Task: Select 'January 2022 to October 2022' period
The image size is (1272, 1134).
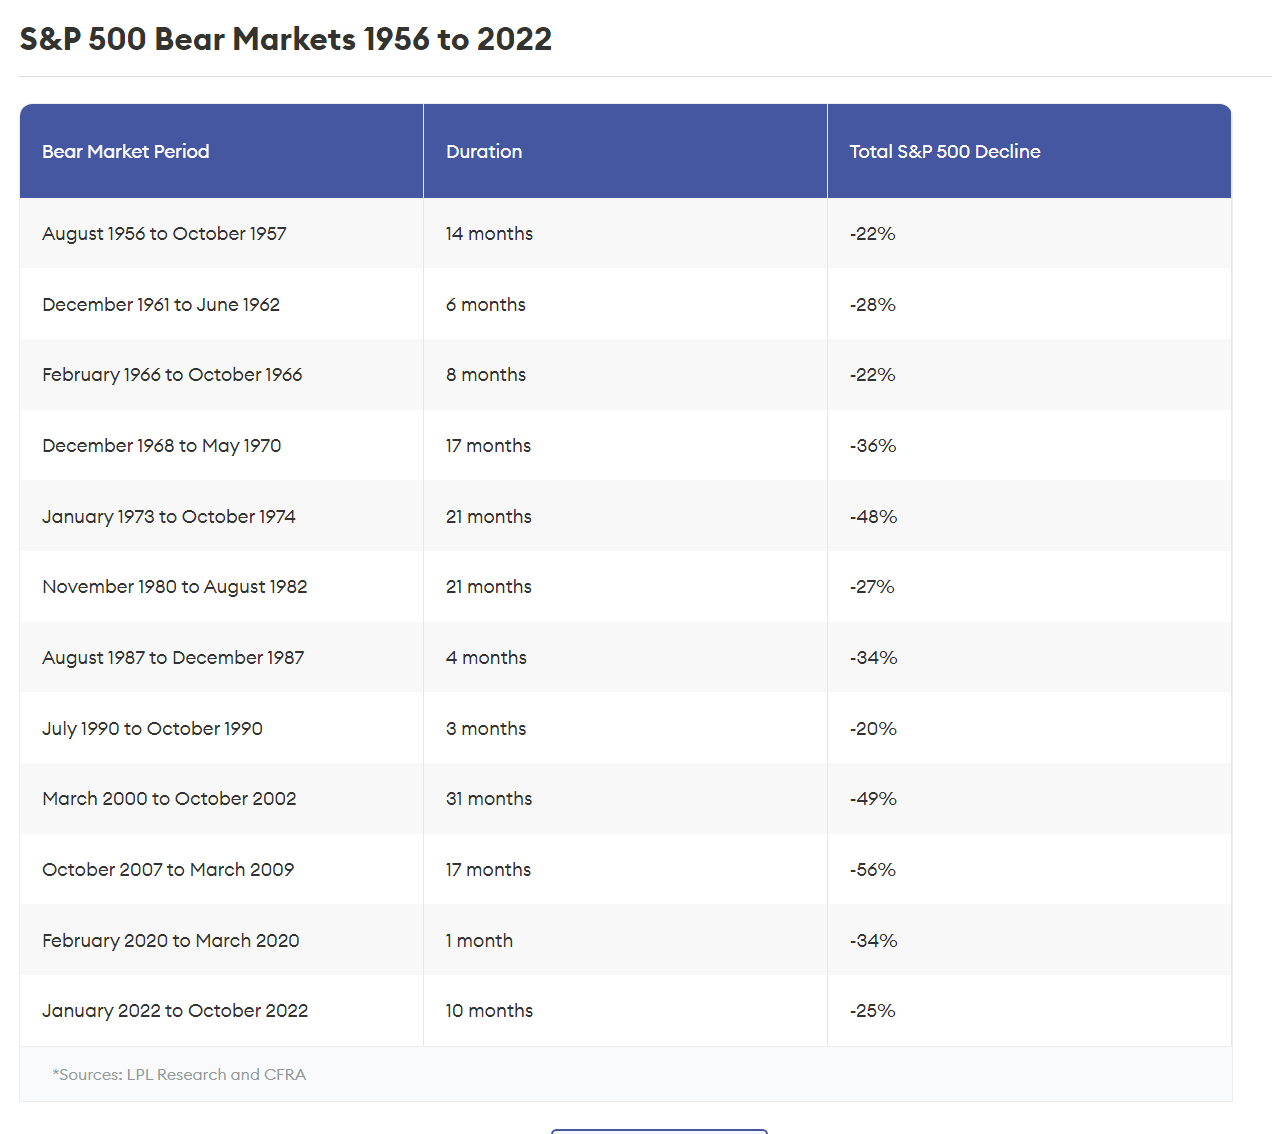Action: 175,1011
